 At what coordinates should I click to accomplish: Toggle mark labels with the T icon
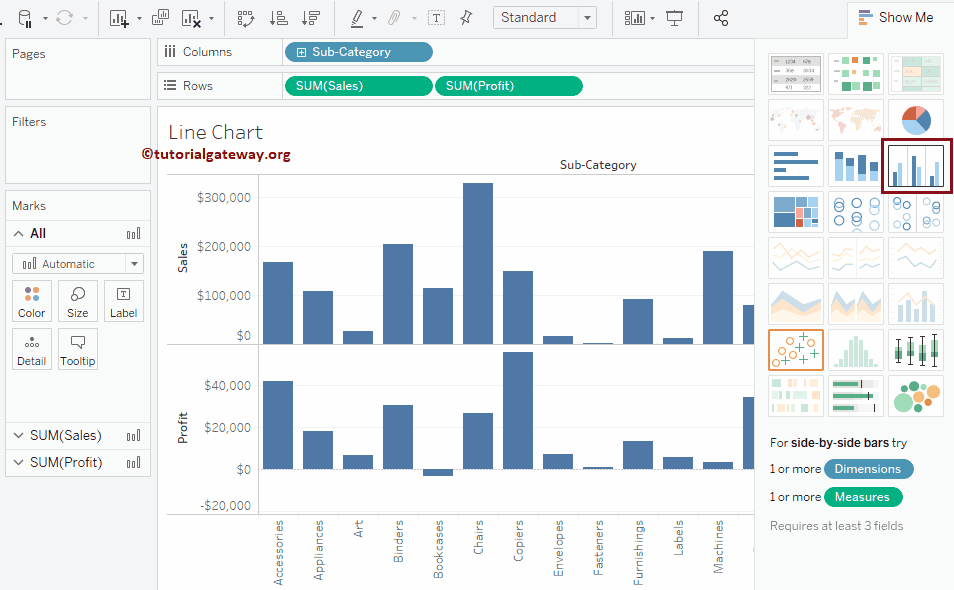pyautogui.click(x=436, y=18)
